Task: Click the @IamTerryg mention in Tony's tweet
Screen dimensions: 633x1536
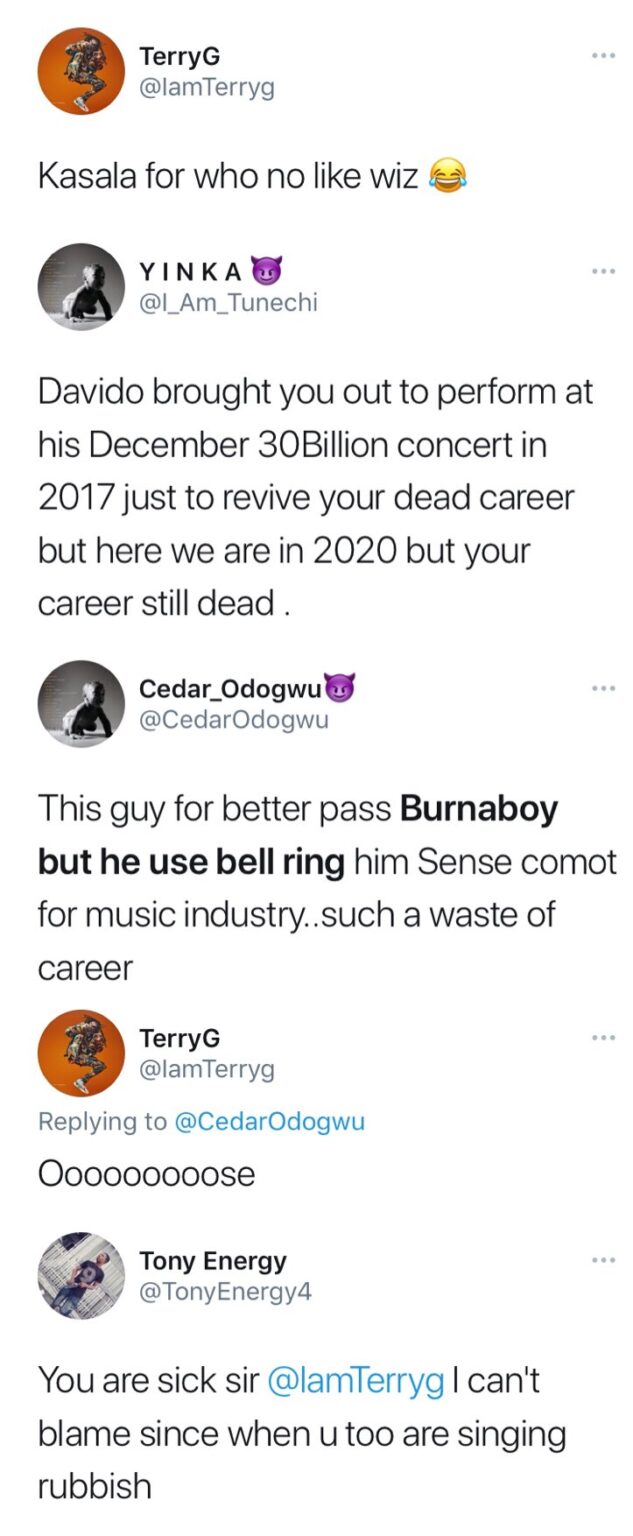Action: coord(355,1382)
